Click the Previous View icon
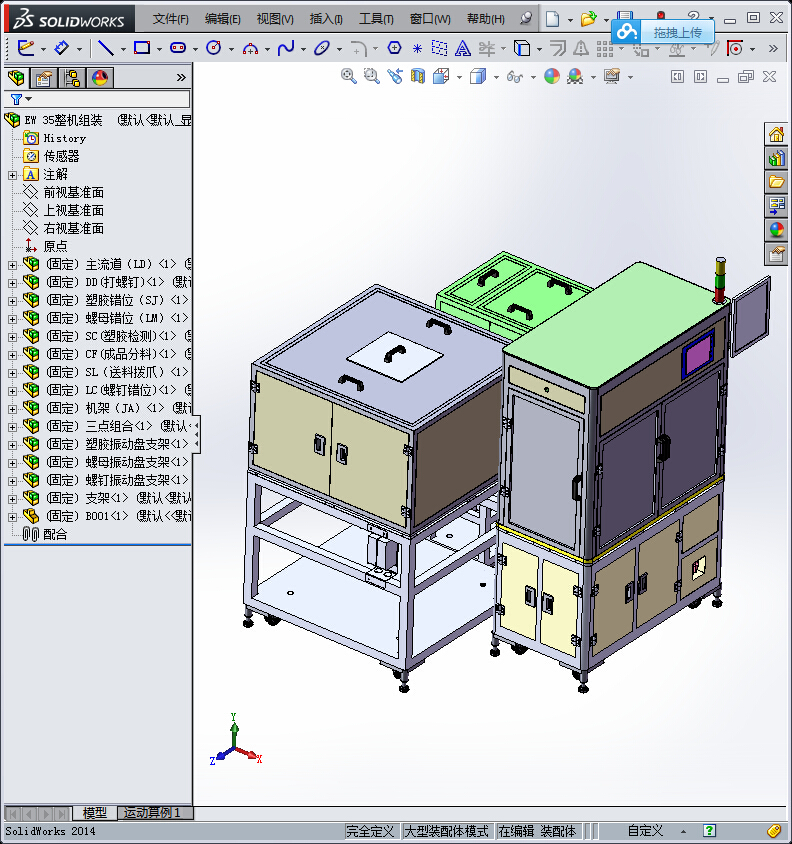 tap(395, 76)
